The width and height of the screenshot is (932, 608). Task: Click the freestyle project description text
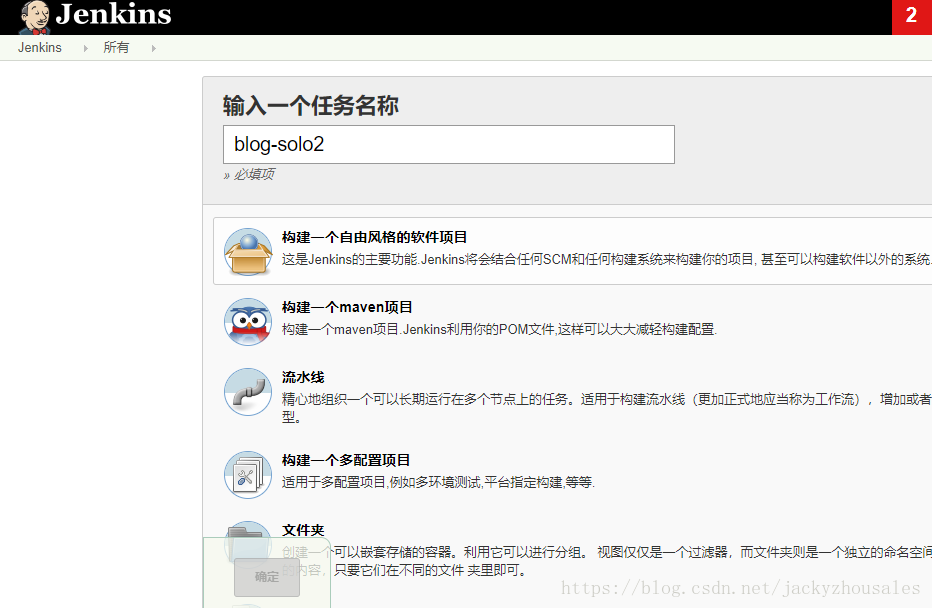pos(606,259)
